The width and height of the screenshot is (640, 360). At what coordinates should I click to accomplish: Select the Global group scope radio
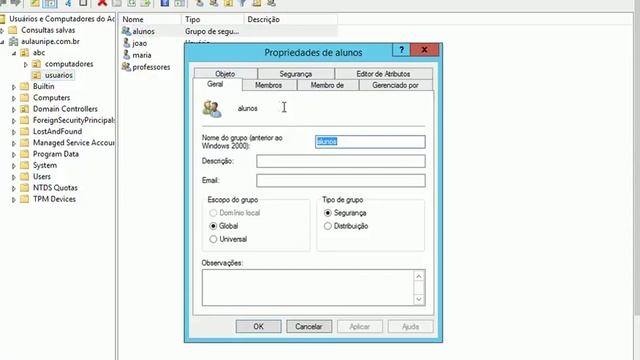click(213, 226)
